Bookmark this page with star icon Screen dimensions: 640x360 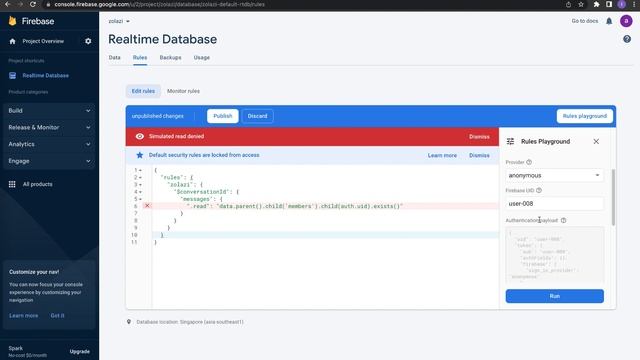coord(581,4)
